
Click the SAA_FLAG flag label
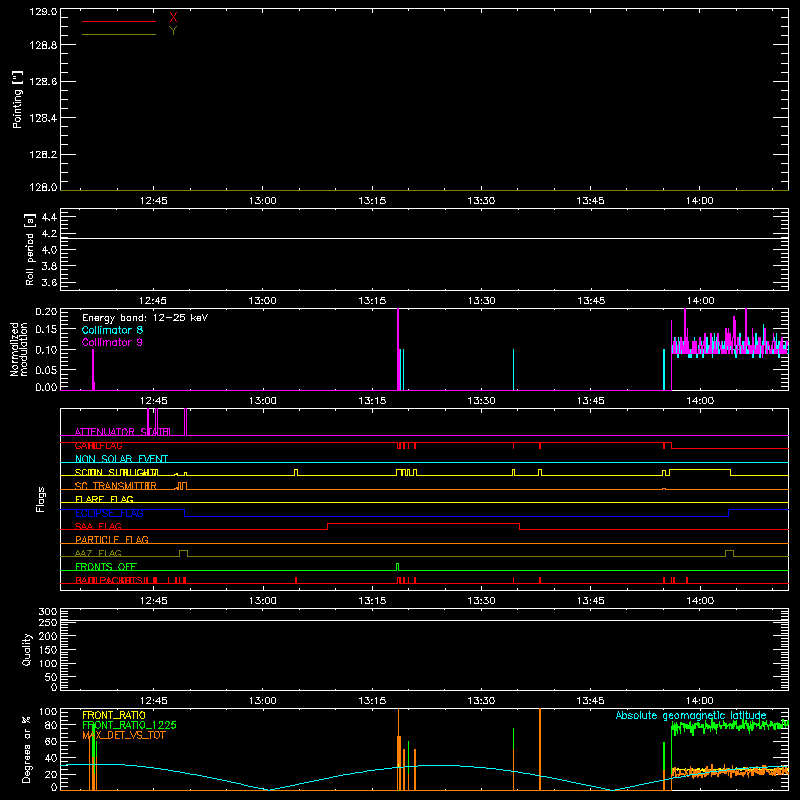pos(98,527)
